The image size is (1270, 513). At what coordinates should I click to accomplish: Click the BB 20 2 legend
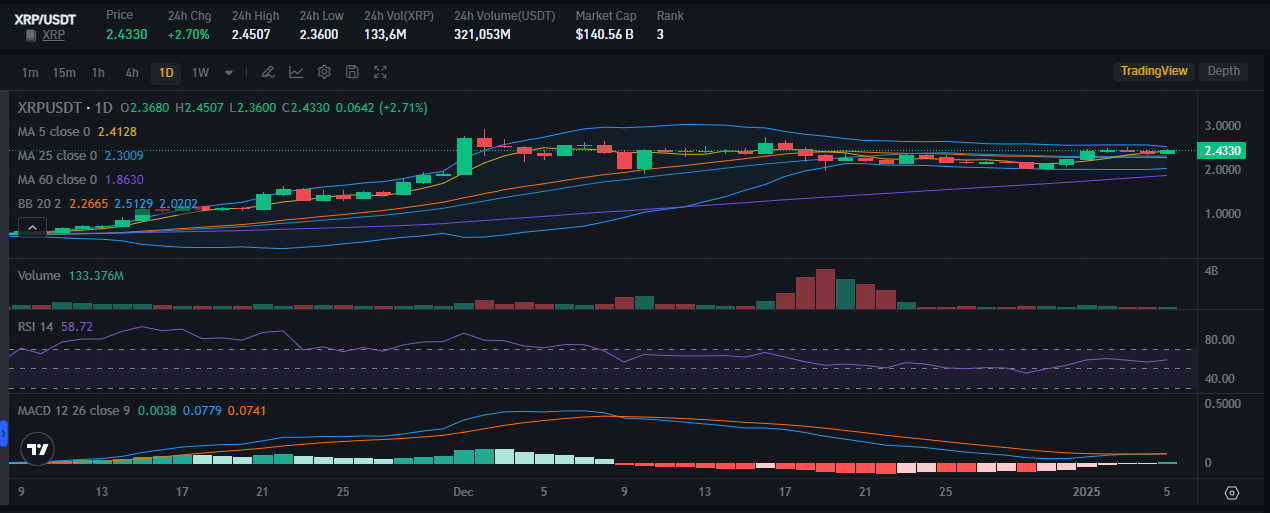coord(42,204)
